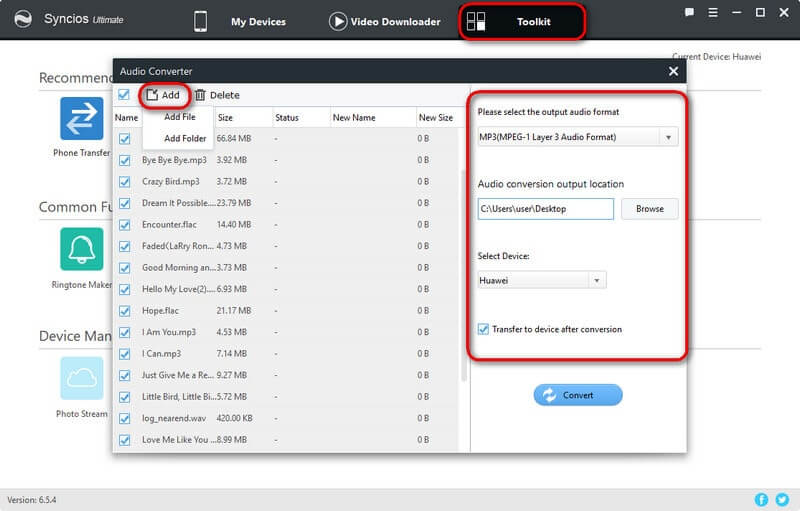Choose Add File from the menu
The image size is (800, 511).
(180, 117)
